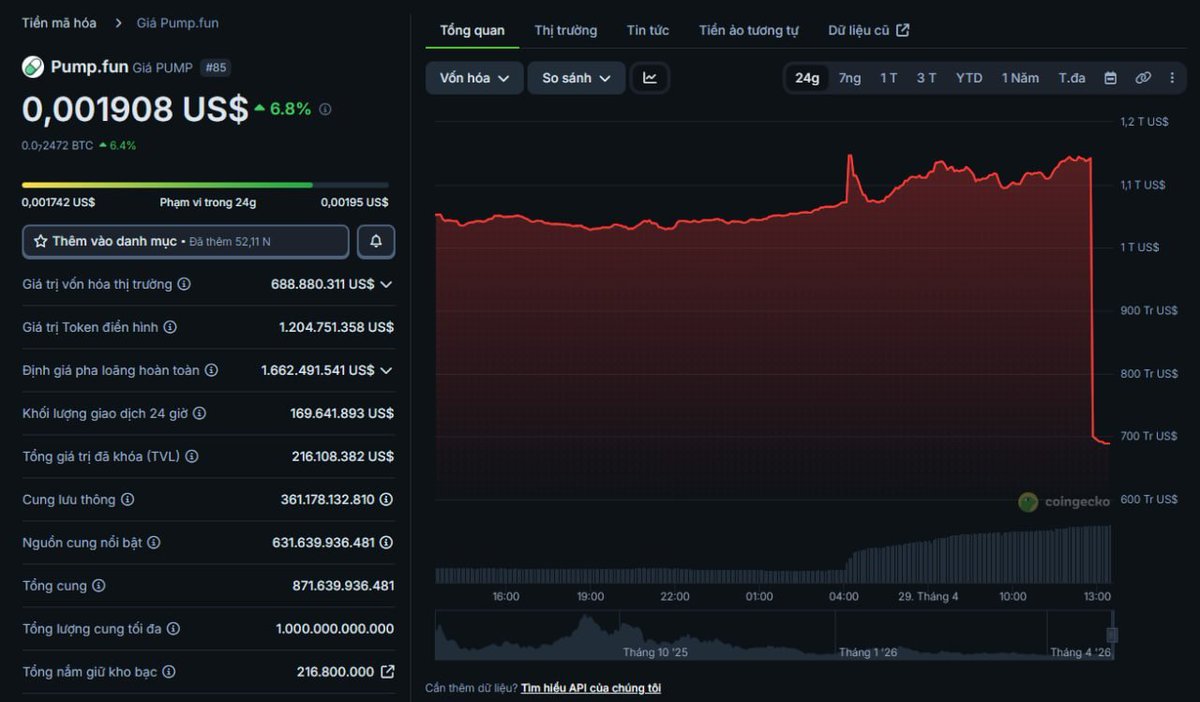Click the BTC price 0,0₇2472 BTC
This screenshot has height=702, width=1200.
click(x=57, y=145)
